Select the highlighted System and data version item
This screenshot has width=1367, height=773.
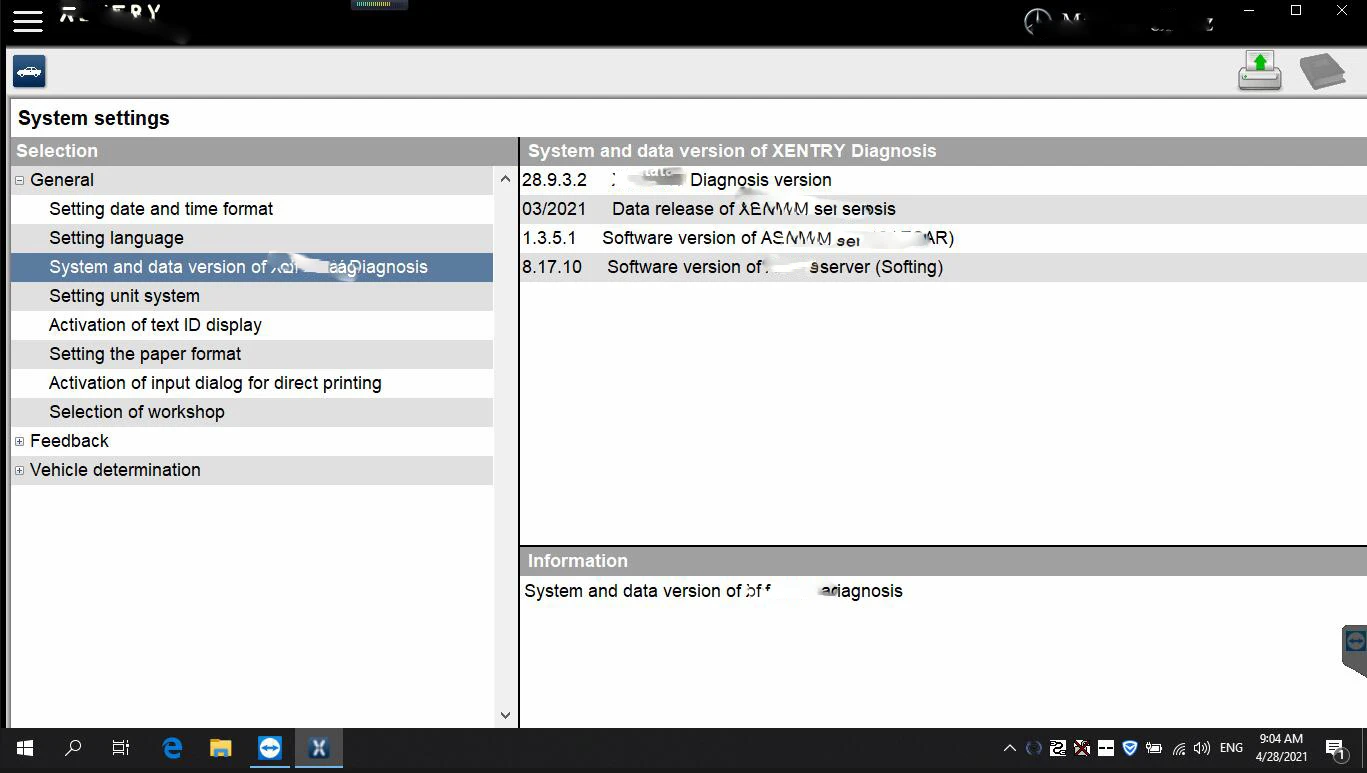[x=252, y=267]
